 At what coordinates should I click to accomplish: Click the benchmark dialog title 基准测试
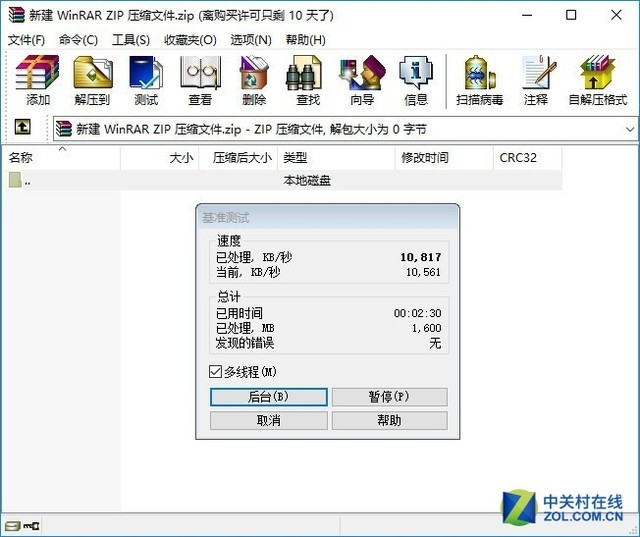click(x=225, y=217)
